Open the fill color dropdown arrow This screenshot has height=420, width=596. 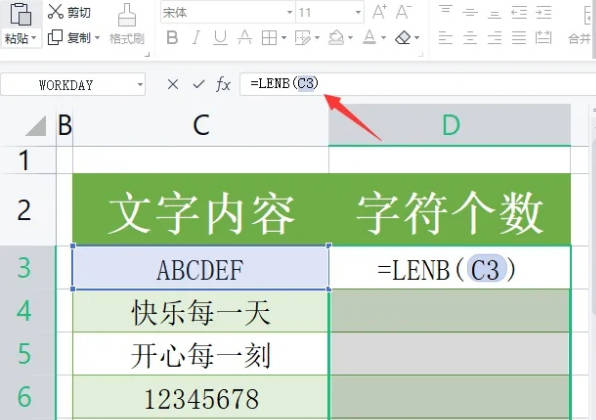[x=350, y=38]
